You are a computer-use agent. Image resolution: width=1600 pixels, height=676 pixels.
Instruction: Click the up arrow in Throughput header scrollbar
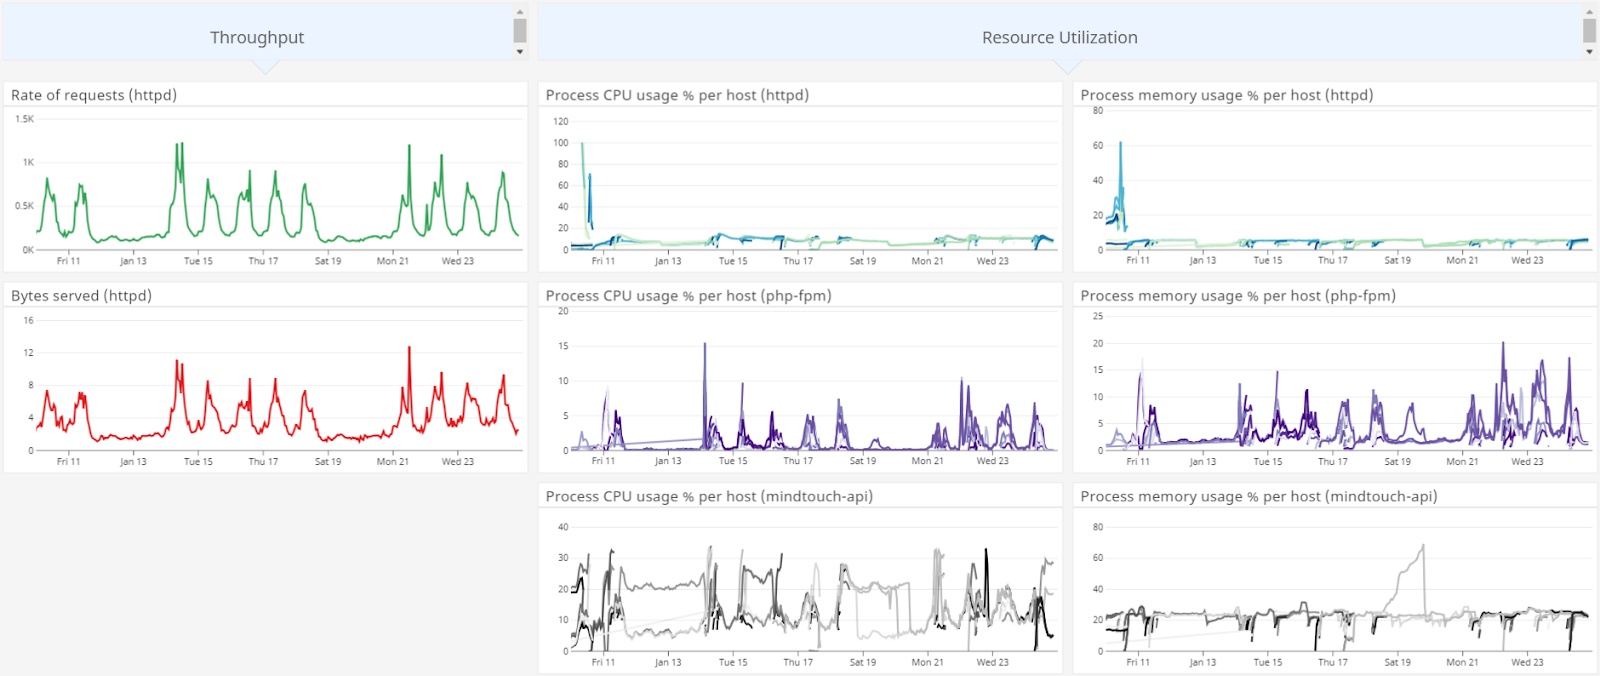click(x=520, y=11)
